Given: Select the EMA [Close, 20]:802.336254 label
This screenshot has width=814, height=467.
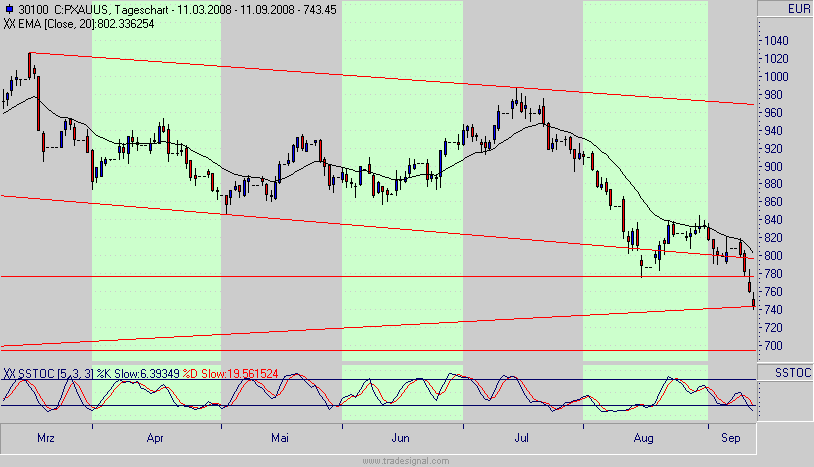Looking at the screenshot, I should tap(86, 24).
